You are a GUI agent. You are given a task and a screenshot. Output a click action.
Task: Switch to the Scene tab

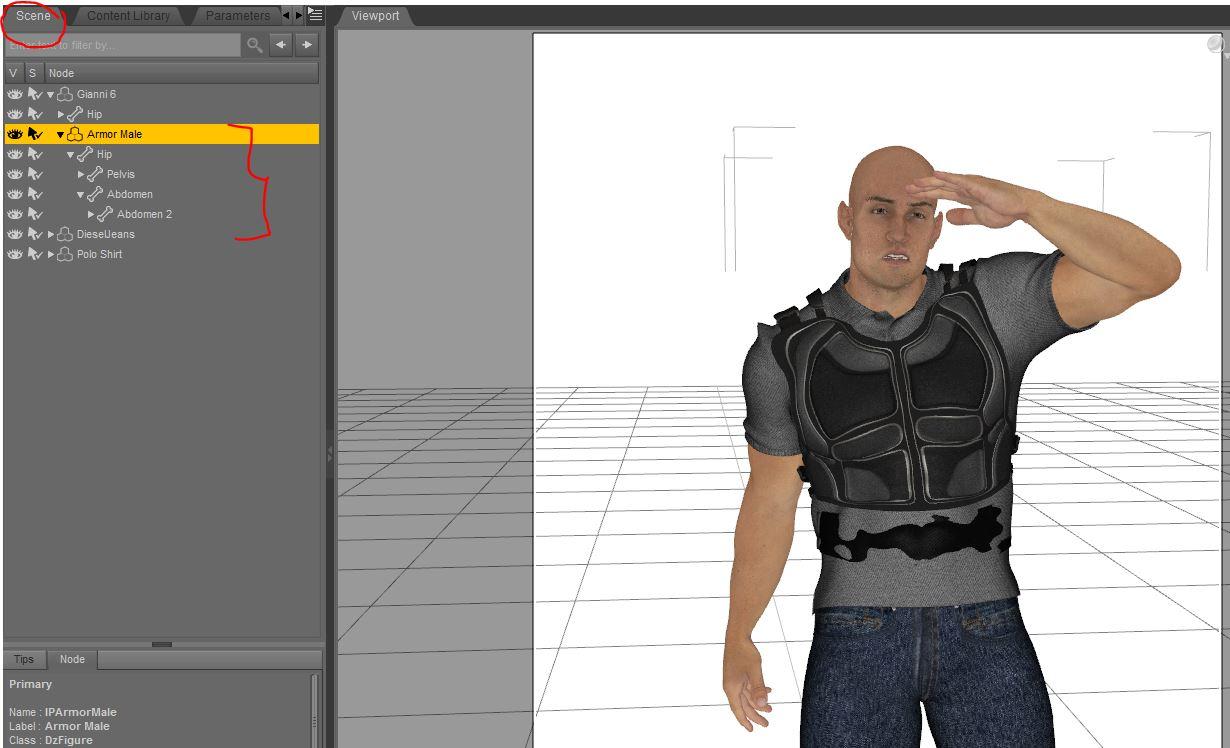coord(33,16)
